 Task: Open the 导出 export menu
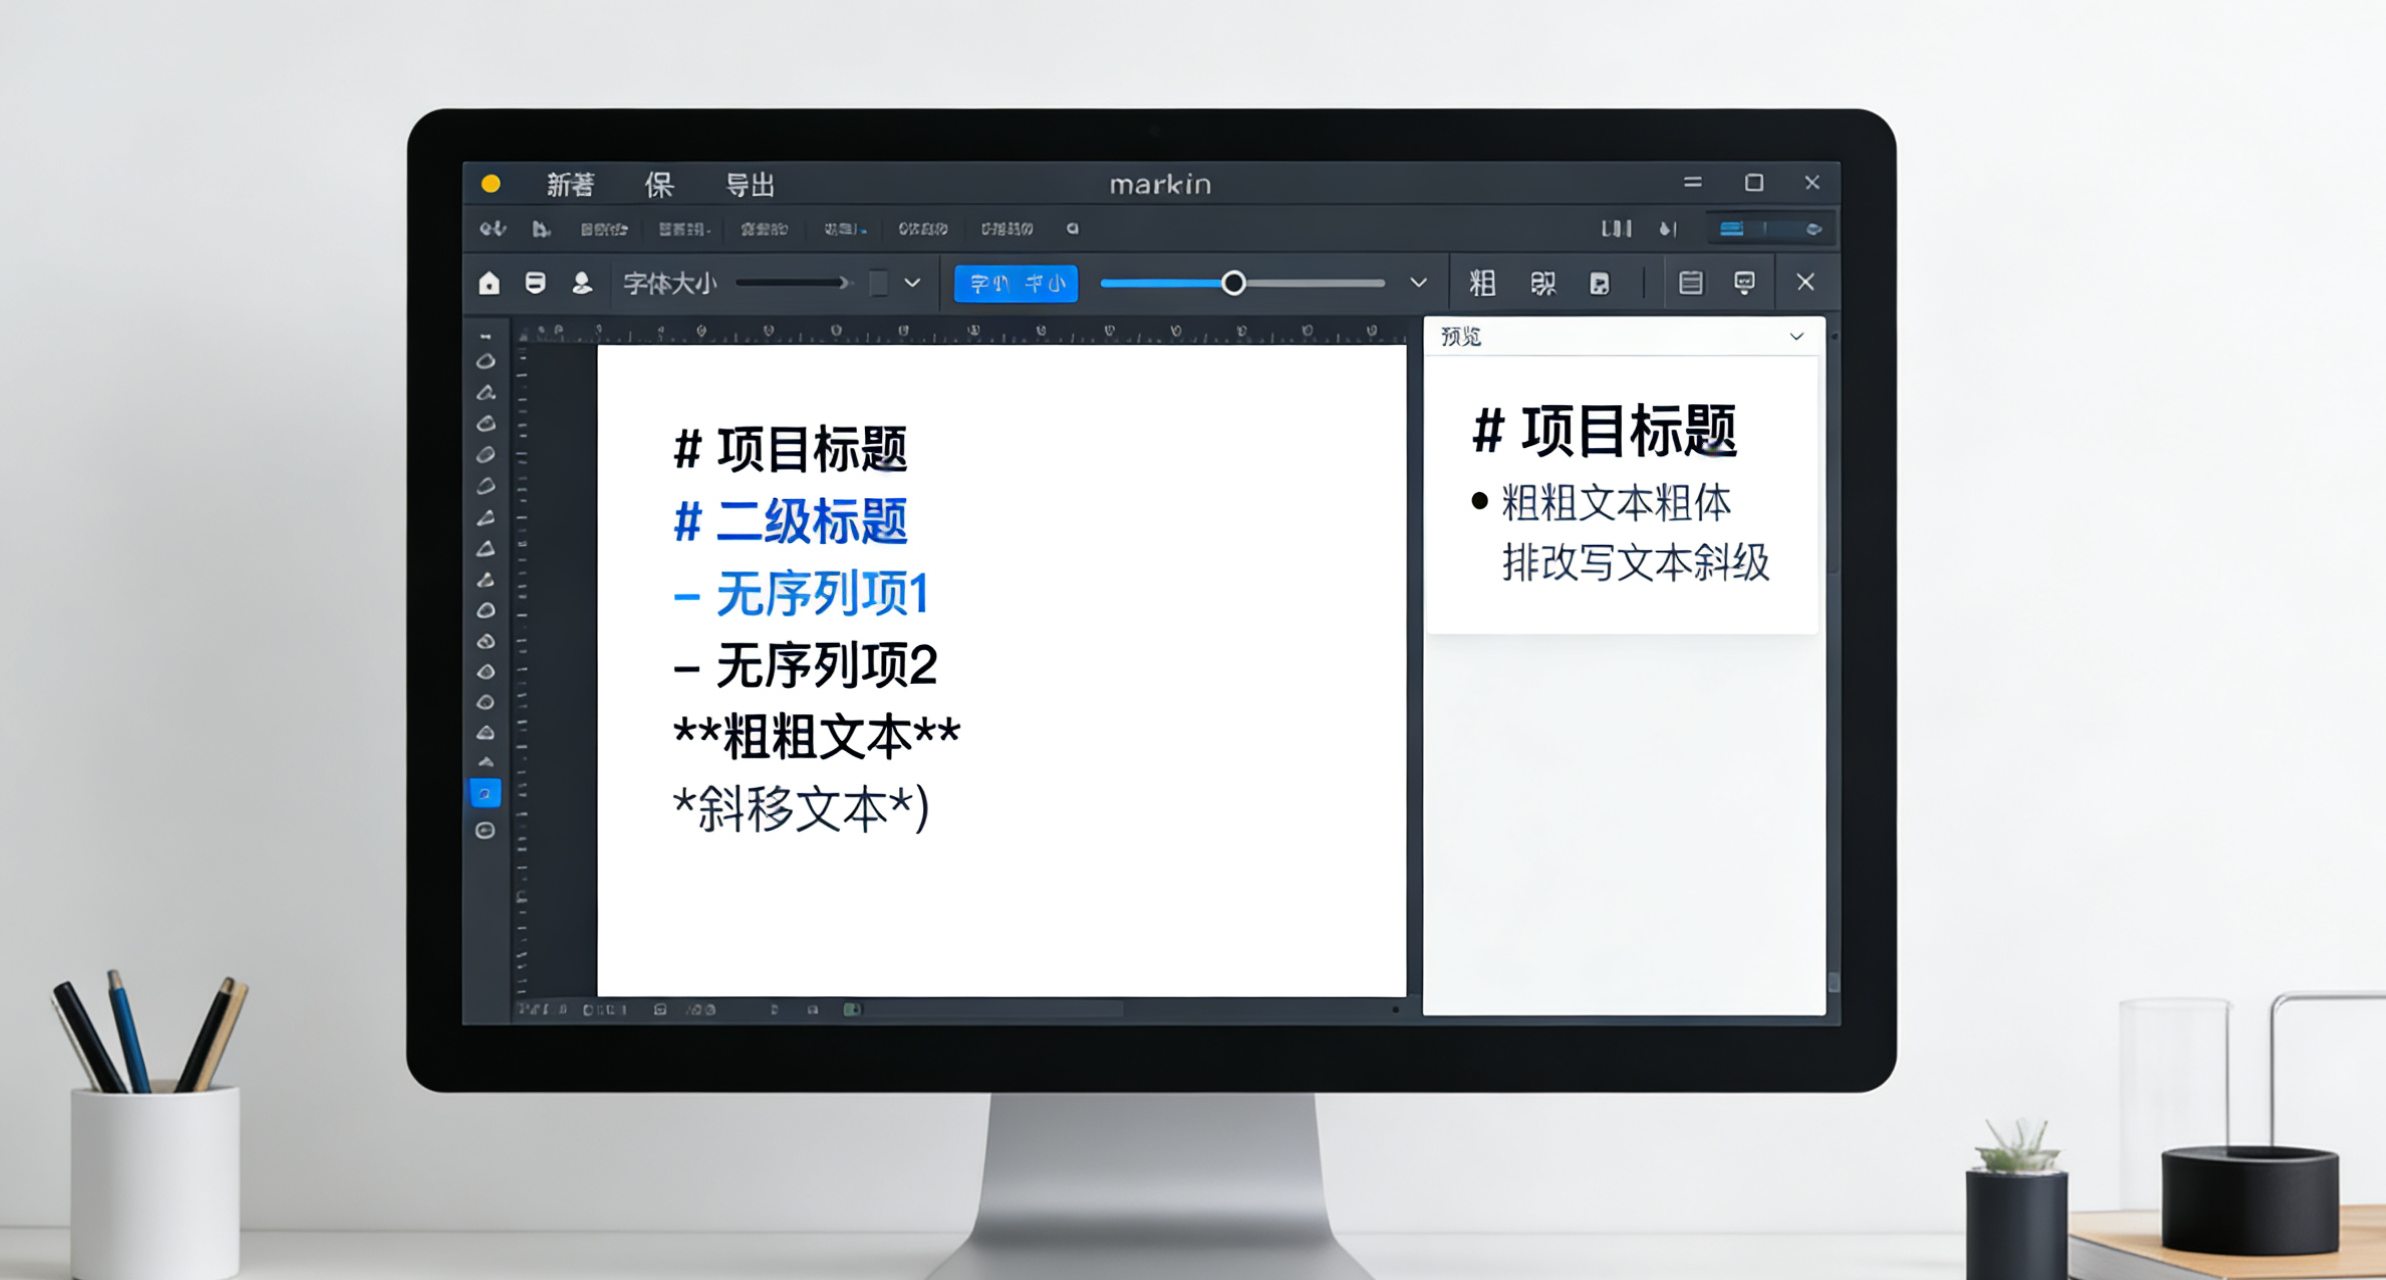tap(752, 183)
